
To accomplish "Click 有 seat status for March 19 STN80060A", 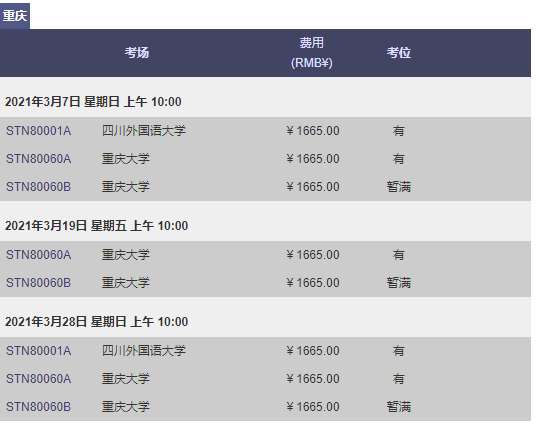I will tap(399, 255).
